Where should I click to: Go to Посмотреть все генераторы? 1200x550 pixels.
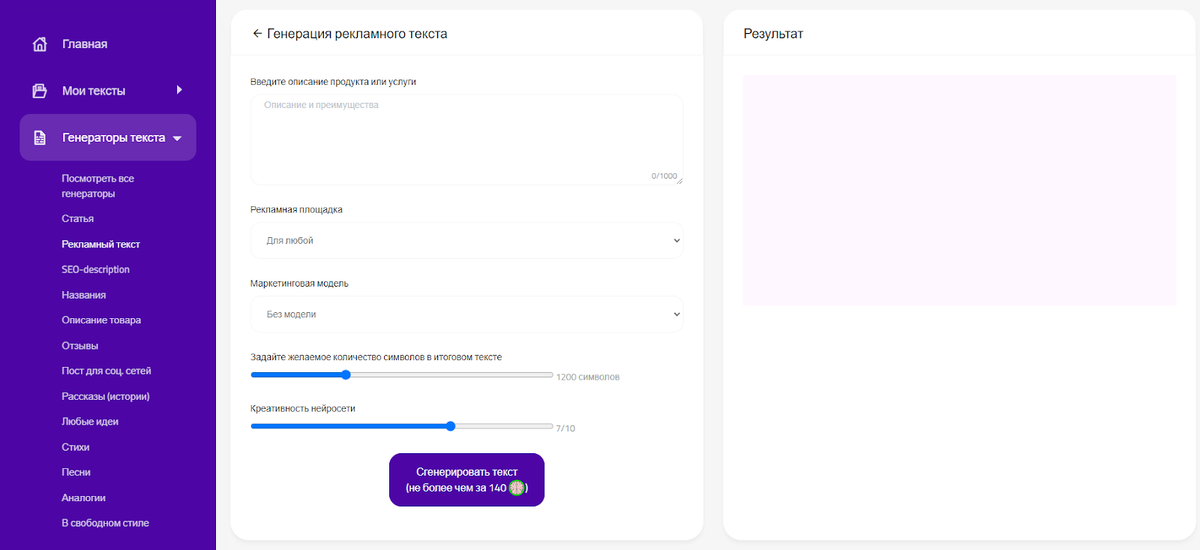coord(97,186)
